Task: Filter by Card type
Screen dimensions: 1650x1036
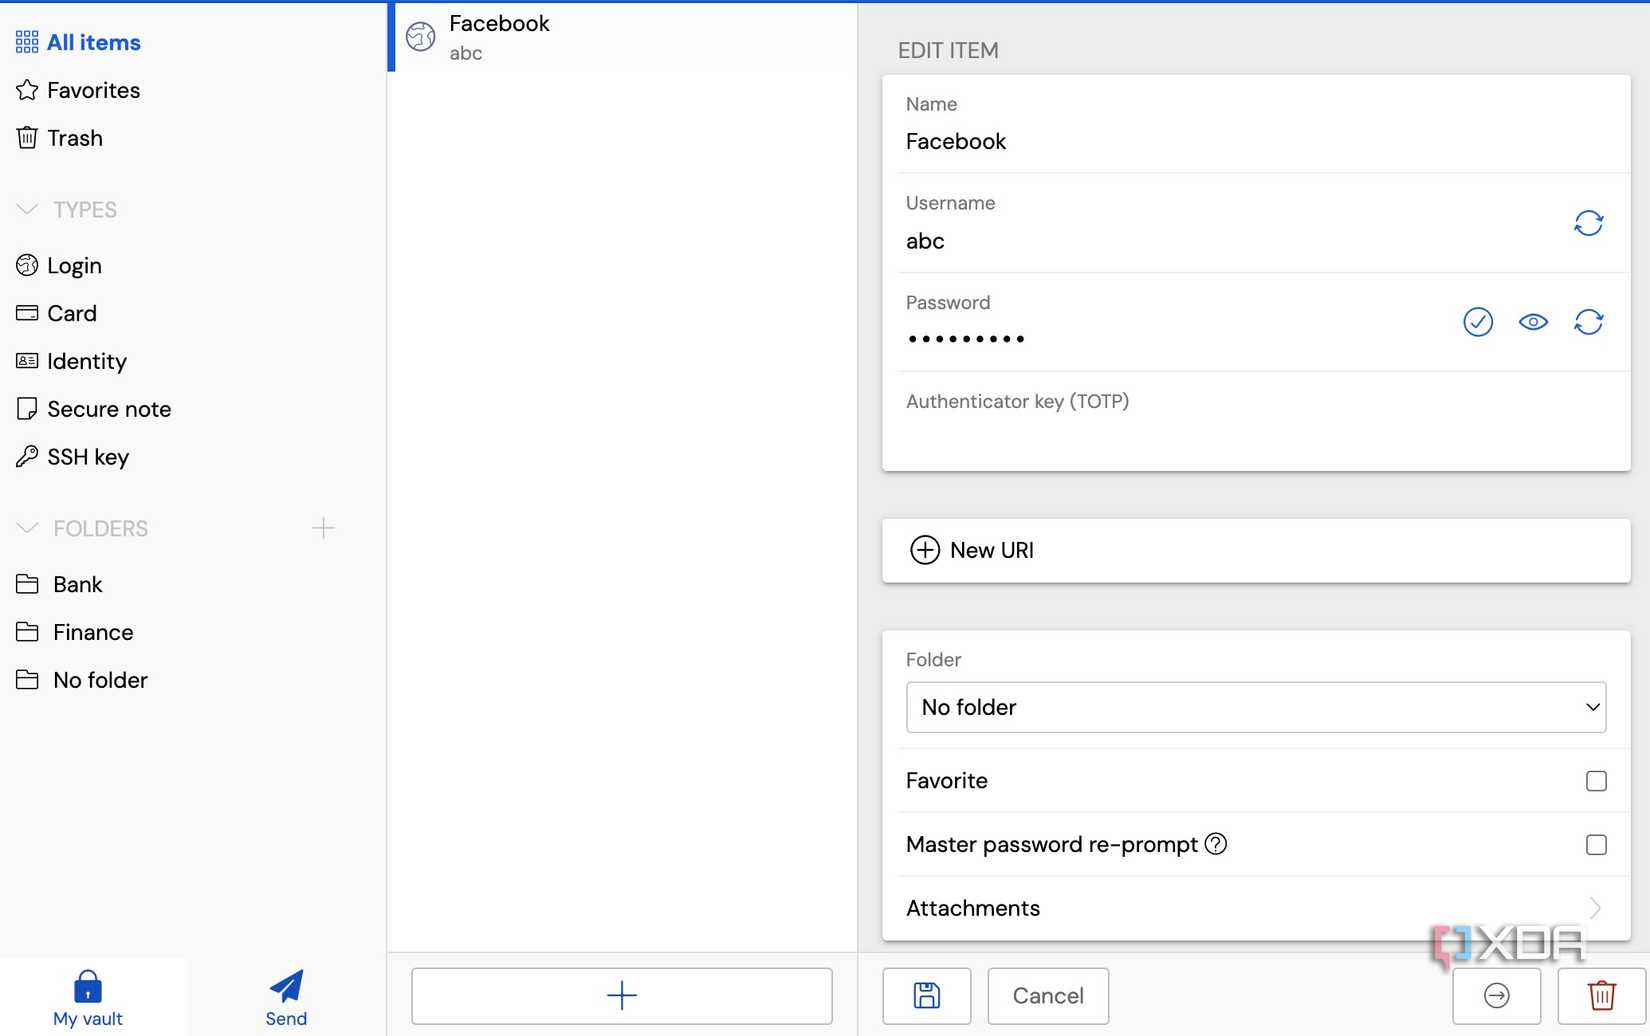Action: pos(57,314)
